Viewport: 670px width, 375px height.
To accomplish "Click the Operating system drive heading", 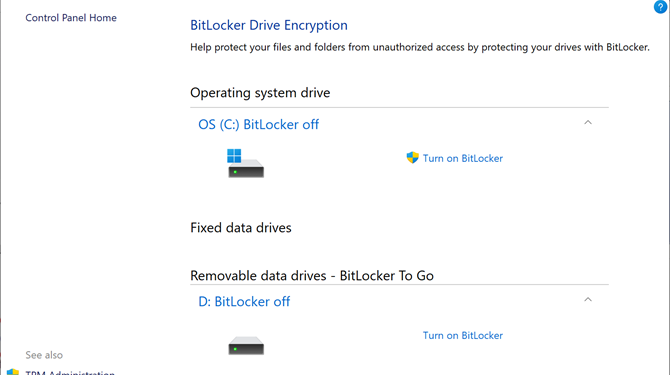I will click(260, 93).
